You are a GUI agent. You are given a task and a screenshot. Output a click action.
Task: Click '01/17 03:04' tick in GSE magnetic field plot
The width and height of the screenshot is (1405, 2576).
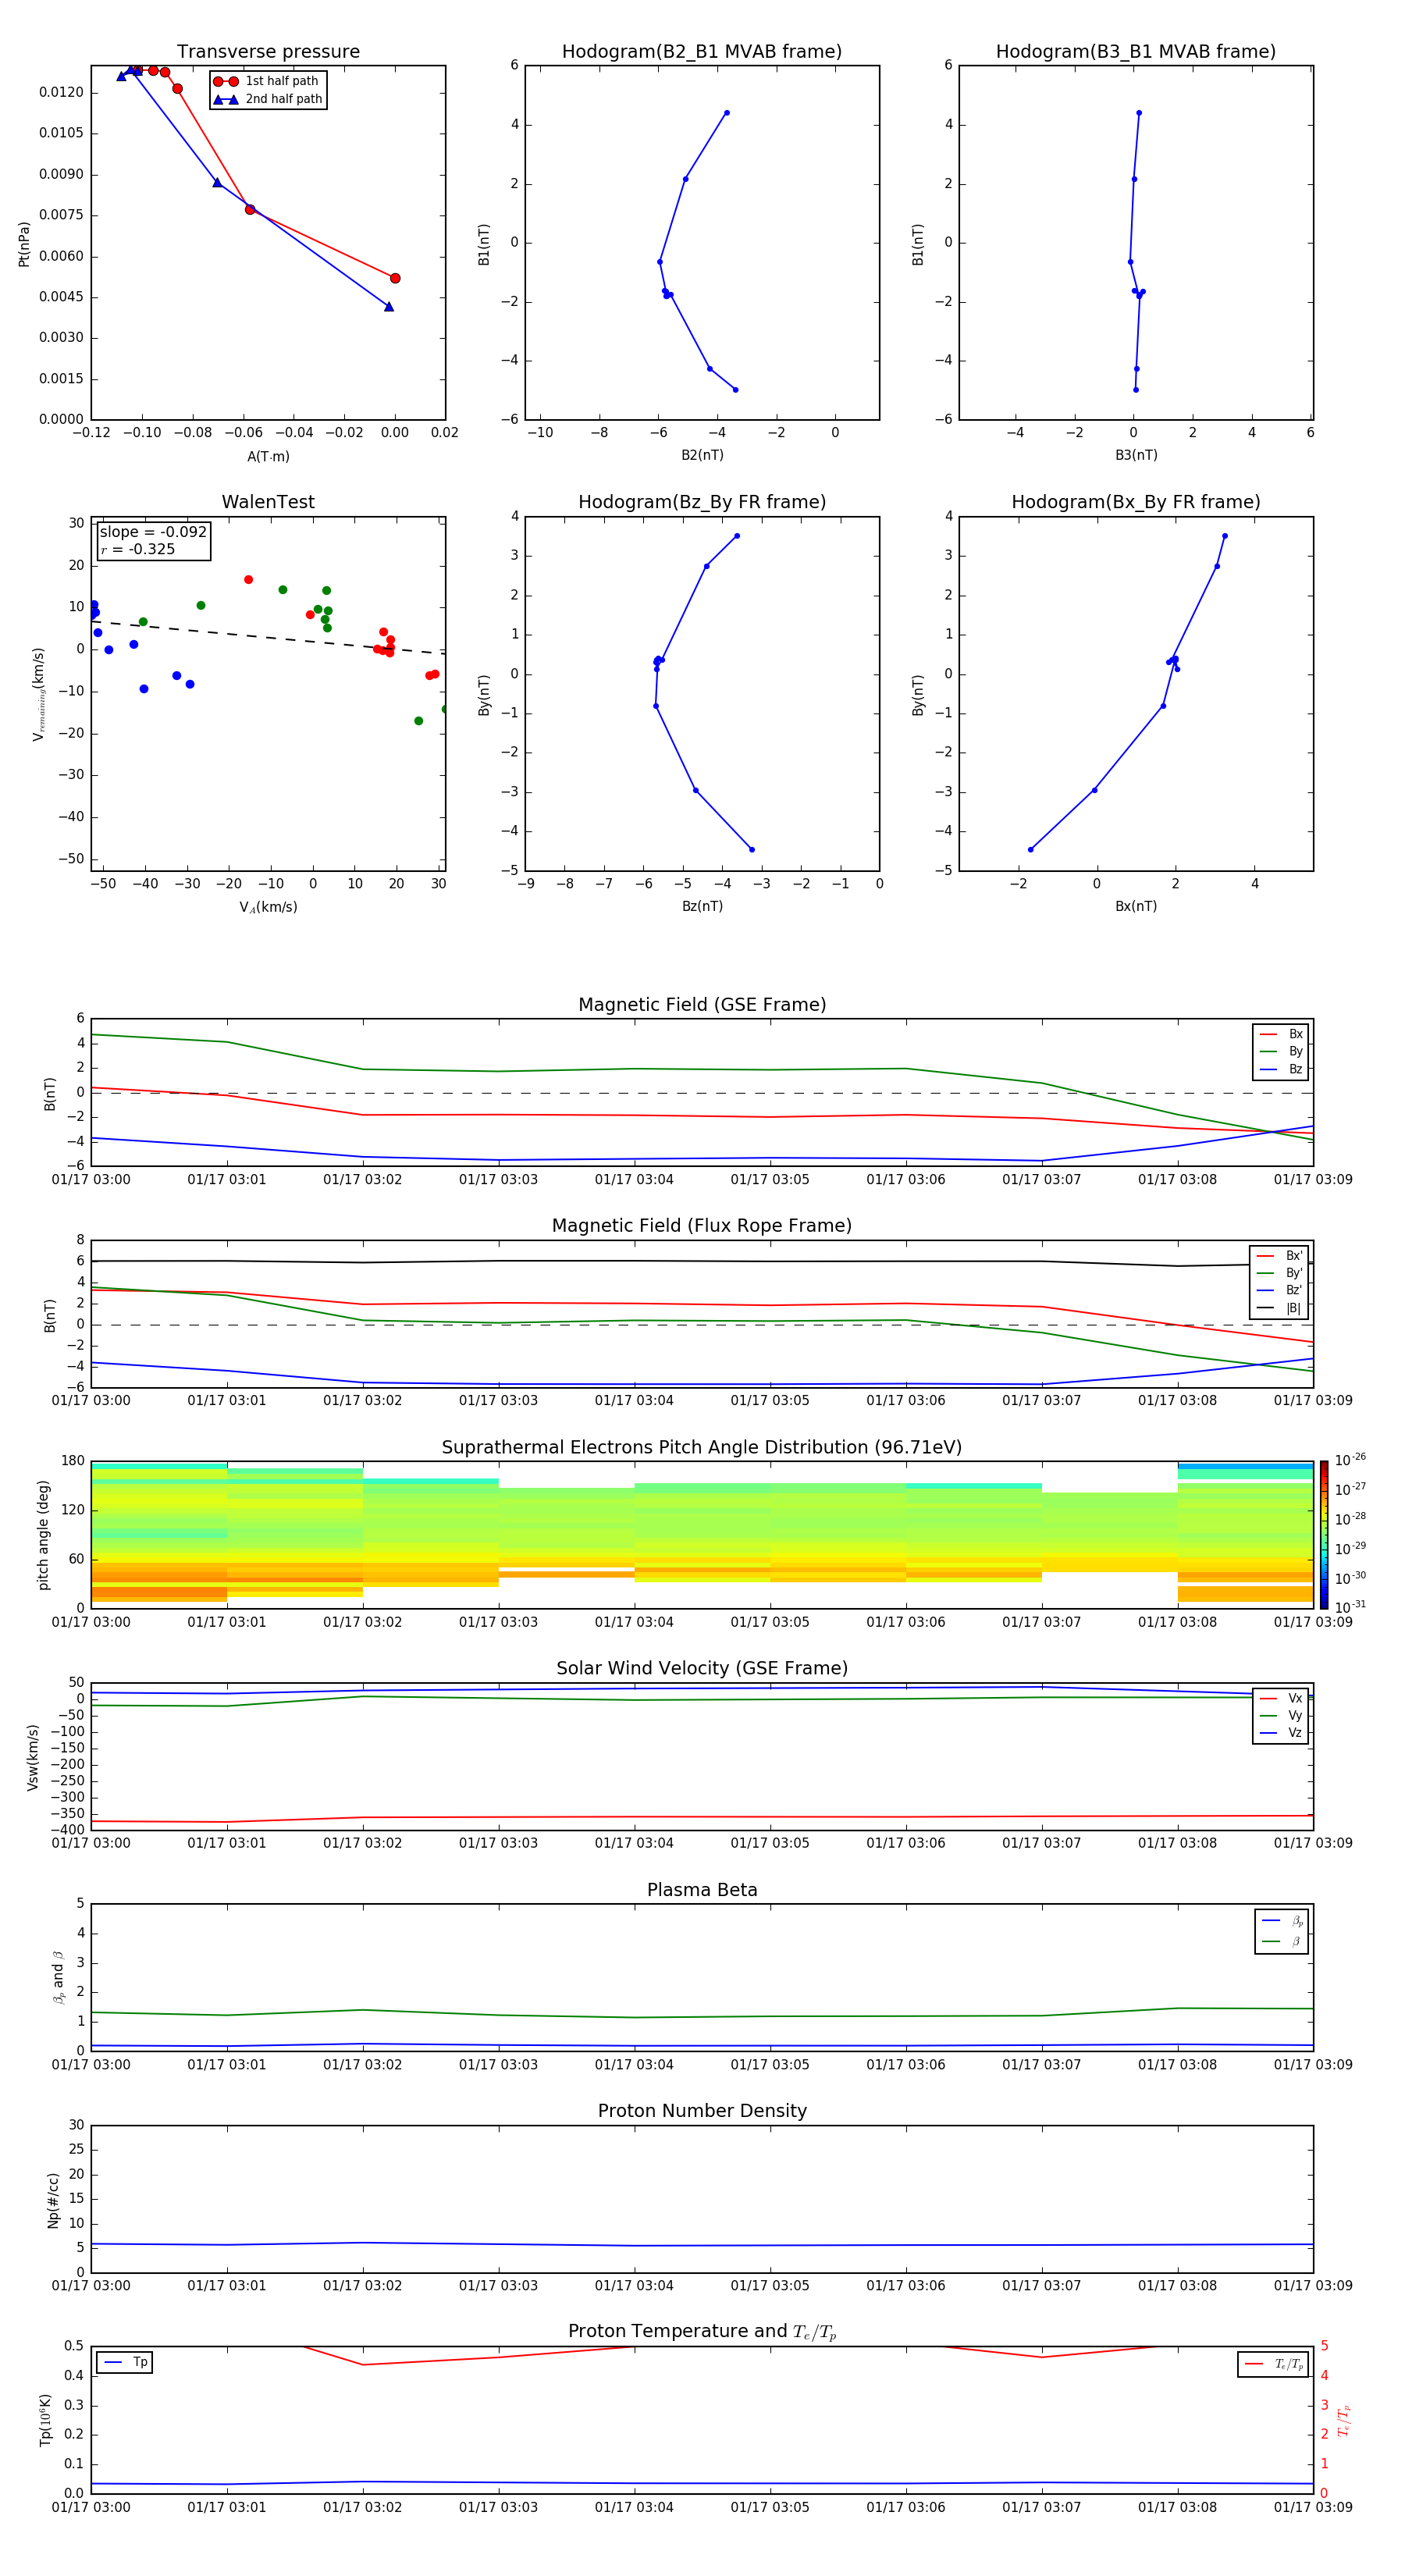[634, 1180]
